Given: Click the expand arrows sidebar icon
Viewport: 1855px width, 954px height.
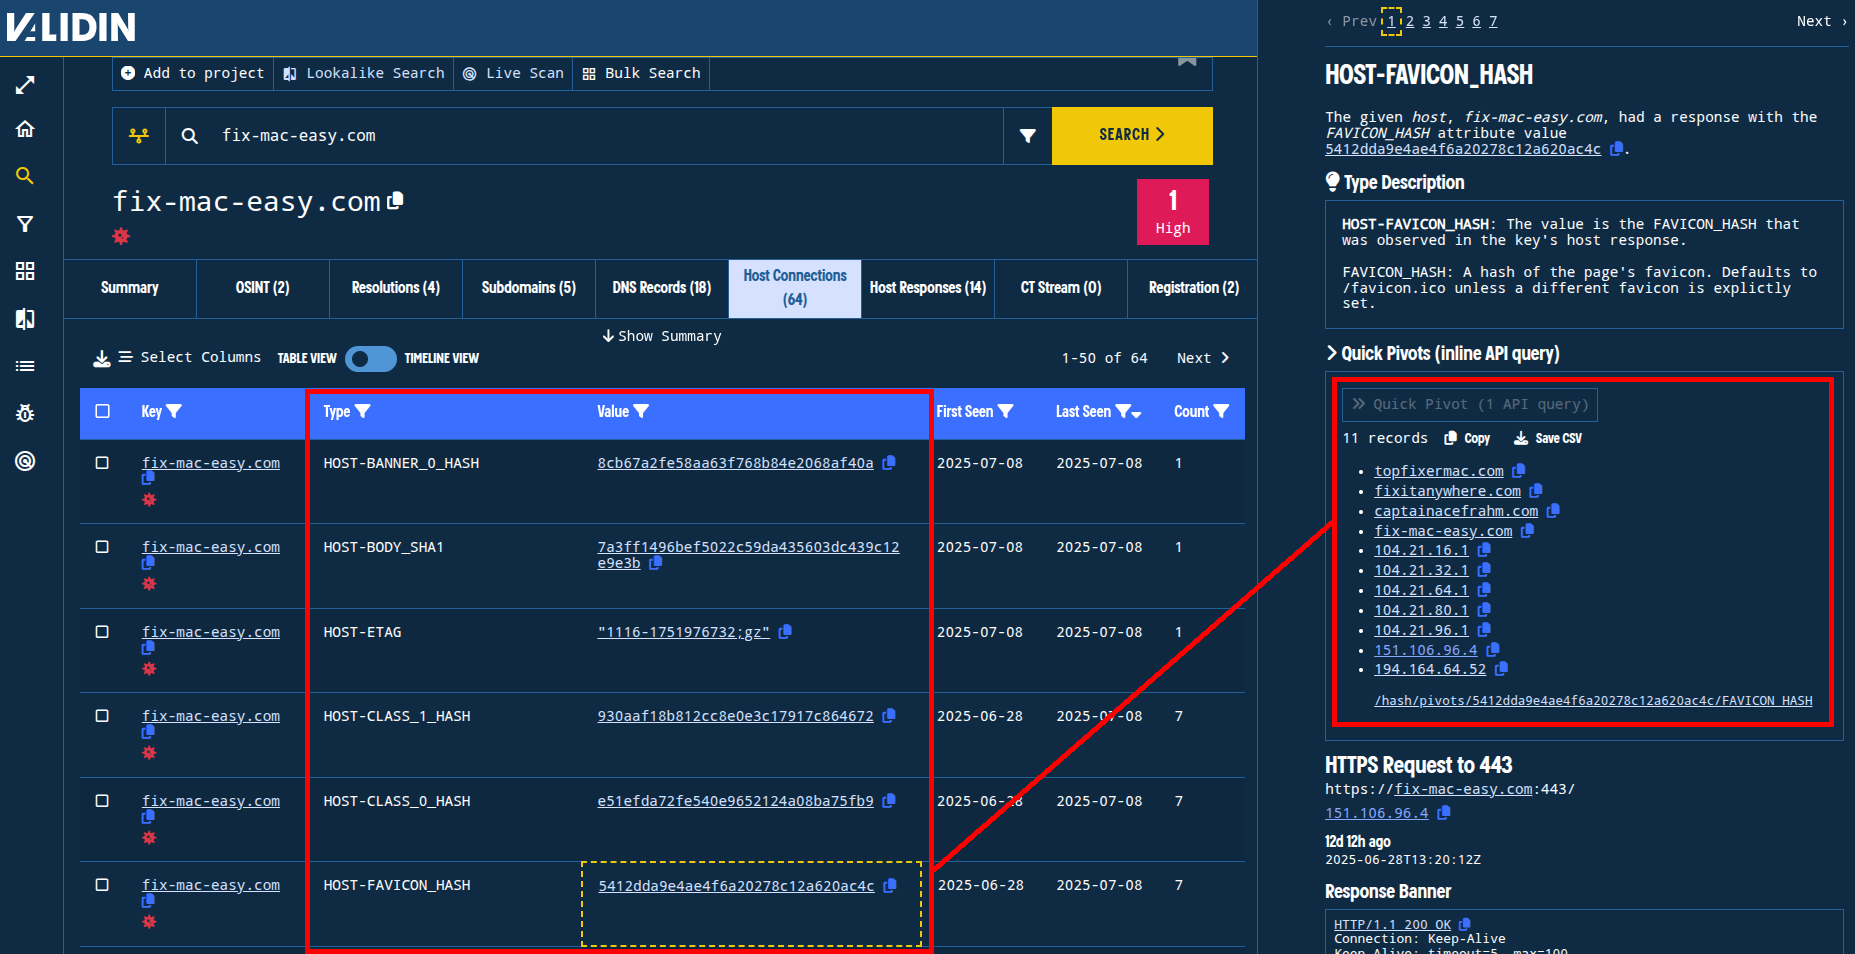Looking at the screenshot, I should pos(25,85).
